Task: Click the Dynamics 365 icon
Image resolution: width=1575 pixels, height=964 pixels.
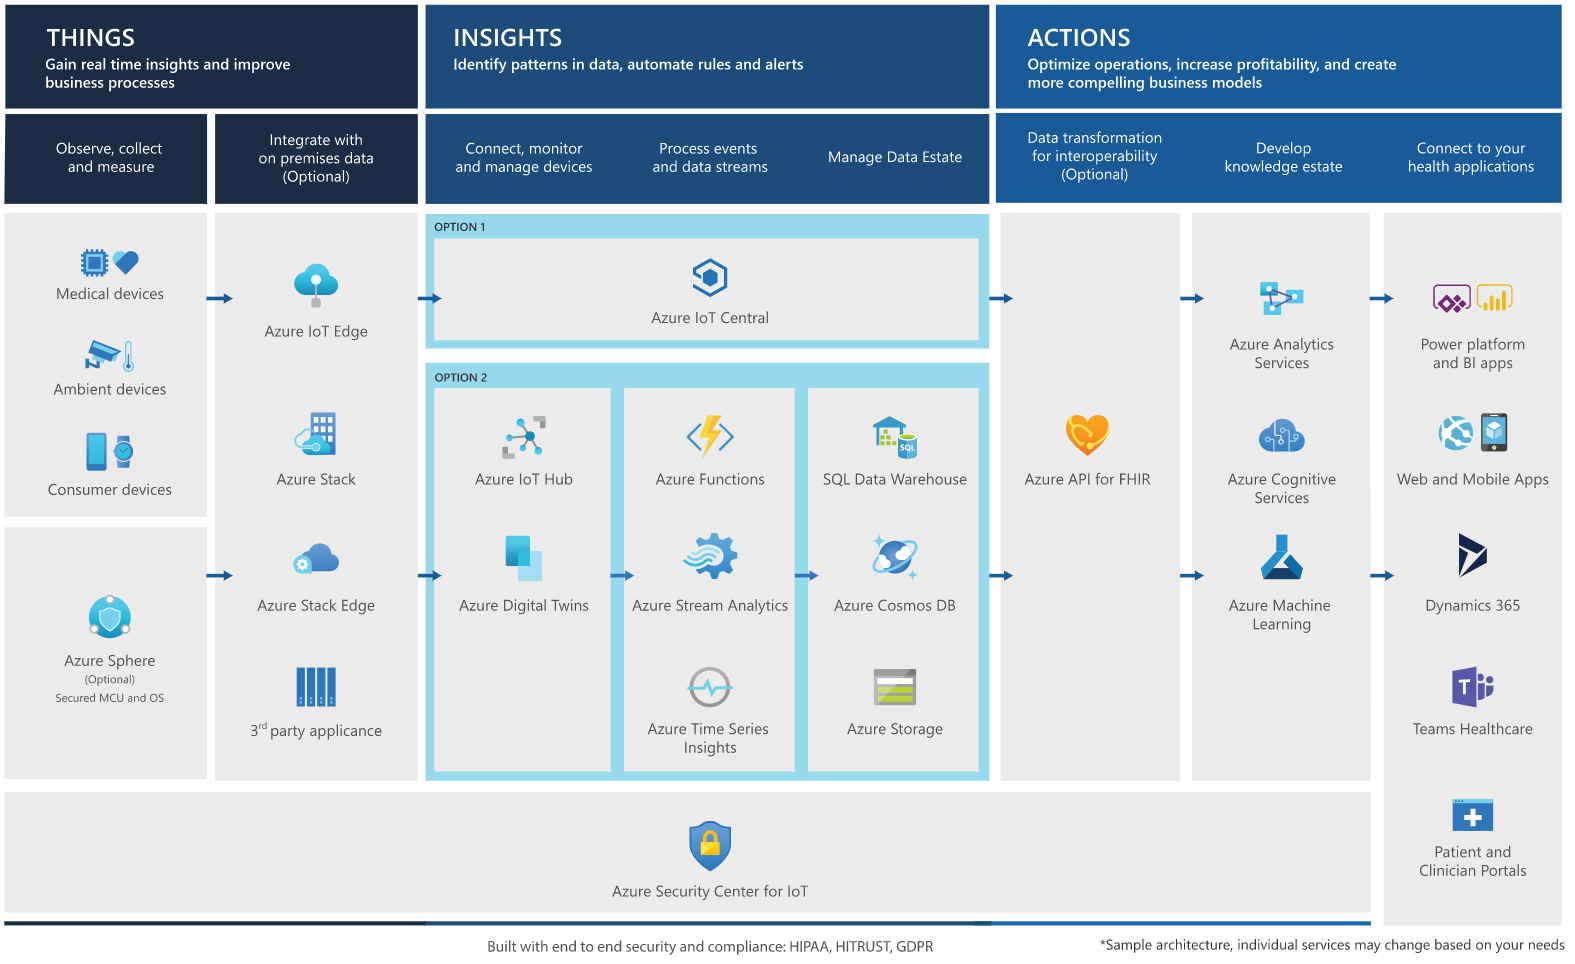Action: (x=1472, y=555)
